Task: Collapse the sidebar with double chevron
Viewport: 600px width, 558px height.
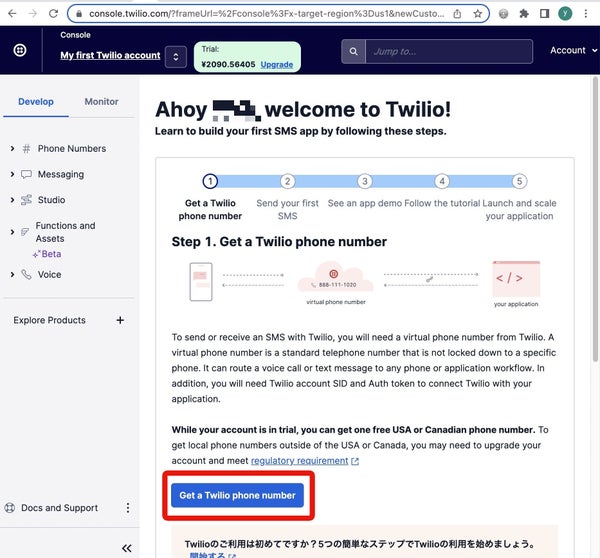Action: pyautogui.click(x=127, y=548)
